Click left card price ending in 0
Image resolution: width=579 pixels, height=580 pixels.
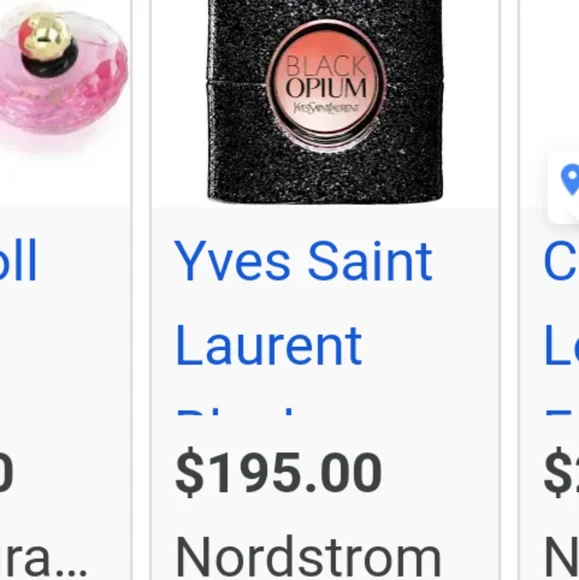6,472
